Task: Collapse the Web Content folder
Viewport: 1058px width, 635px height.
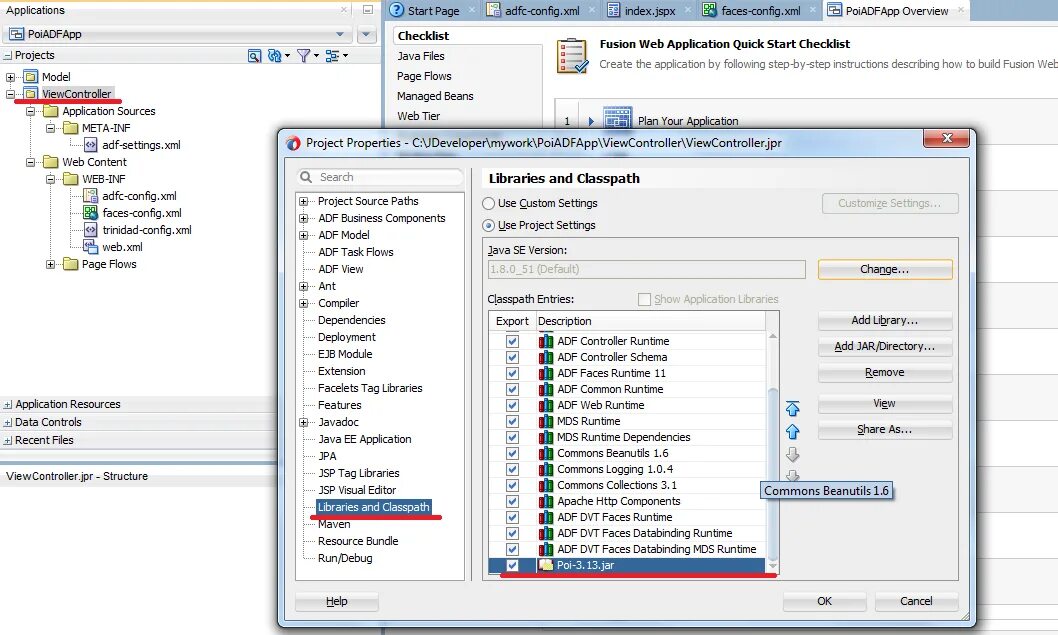Action: 30,162
